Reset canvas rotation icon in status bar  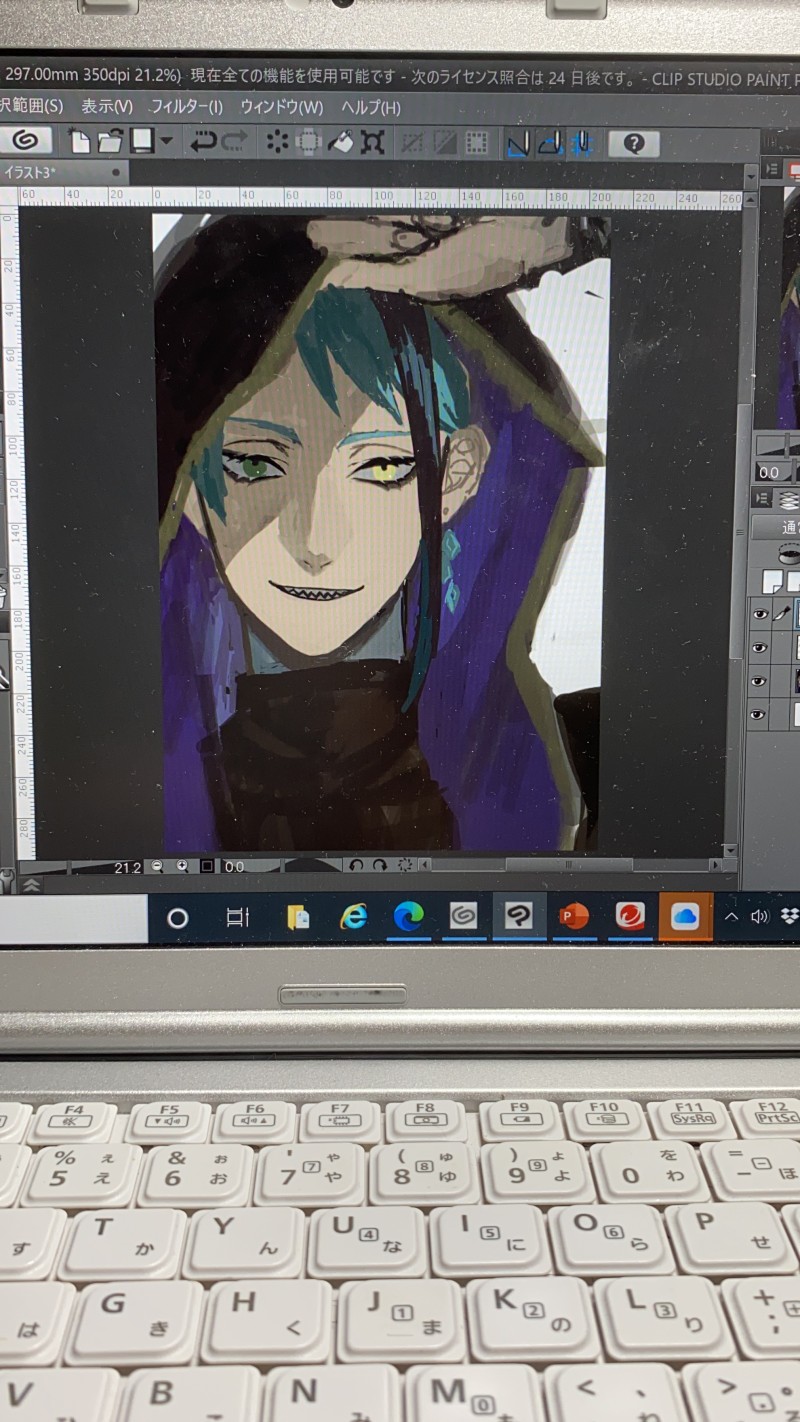(x=405, y=866)
